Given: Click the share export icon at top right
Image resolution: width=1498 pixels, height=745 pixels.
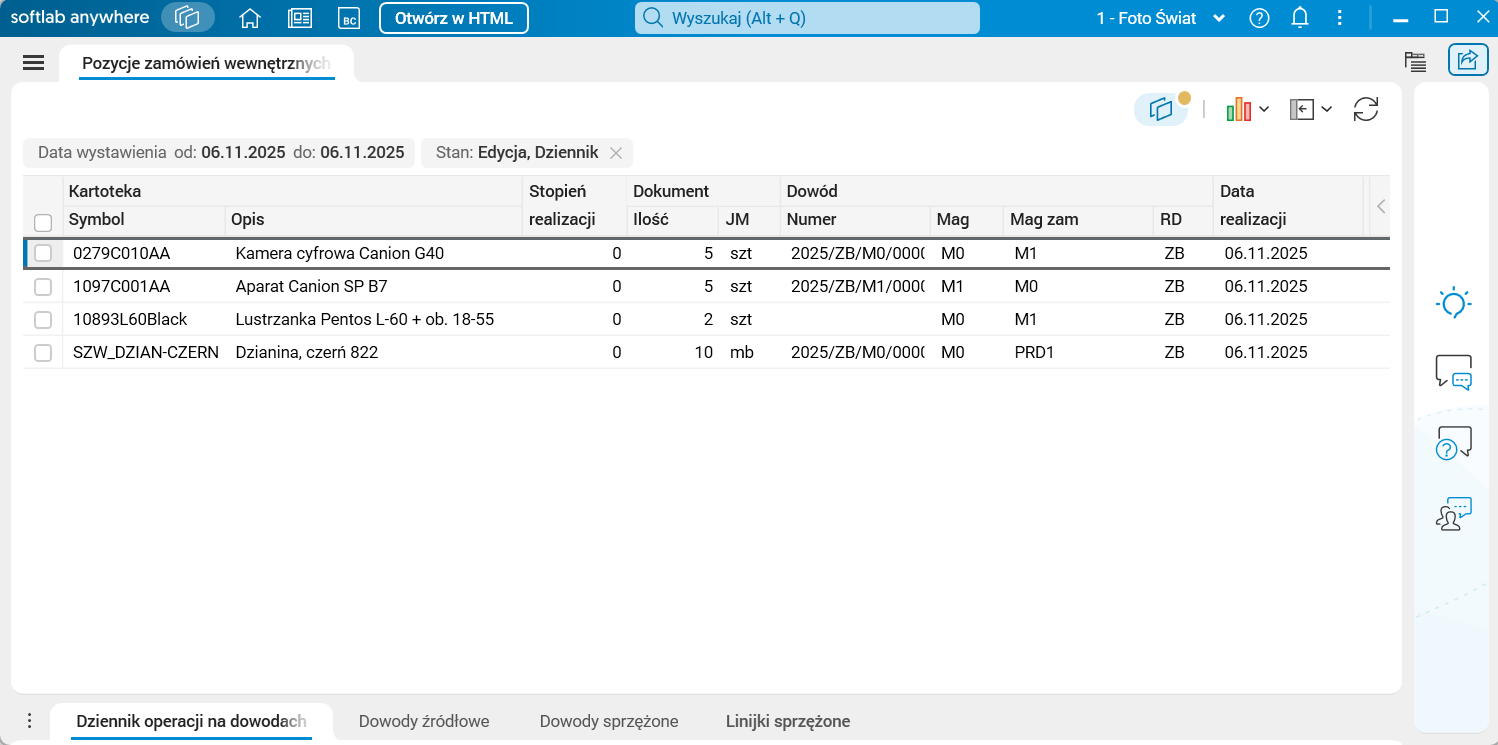Looking at the screenshot, I should 1468,60.
